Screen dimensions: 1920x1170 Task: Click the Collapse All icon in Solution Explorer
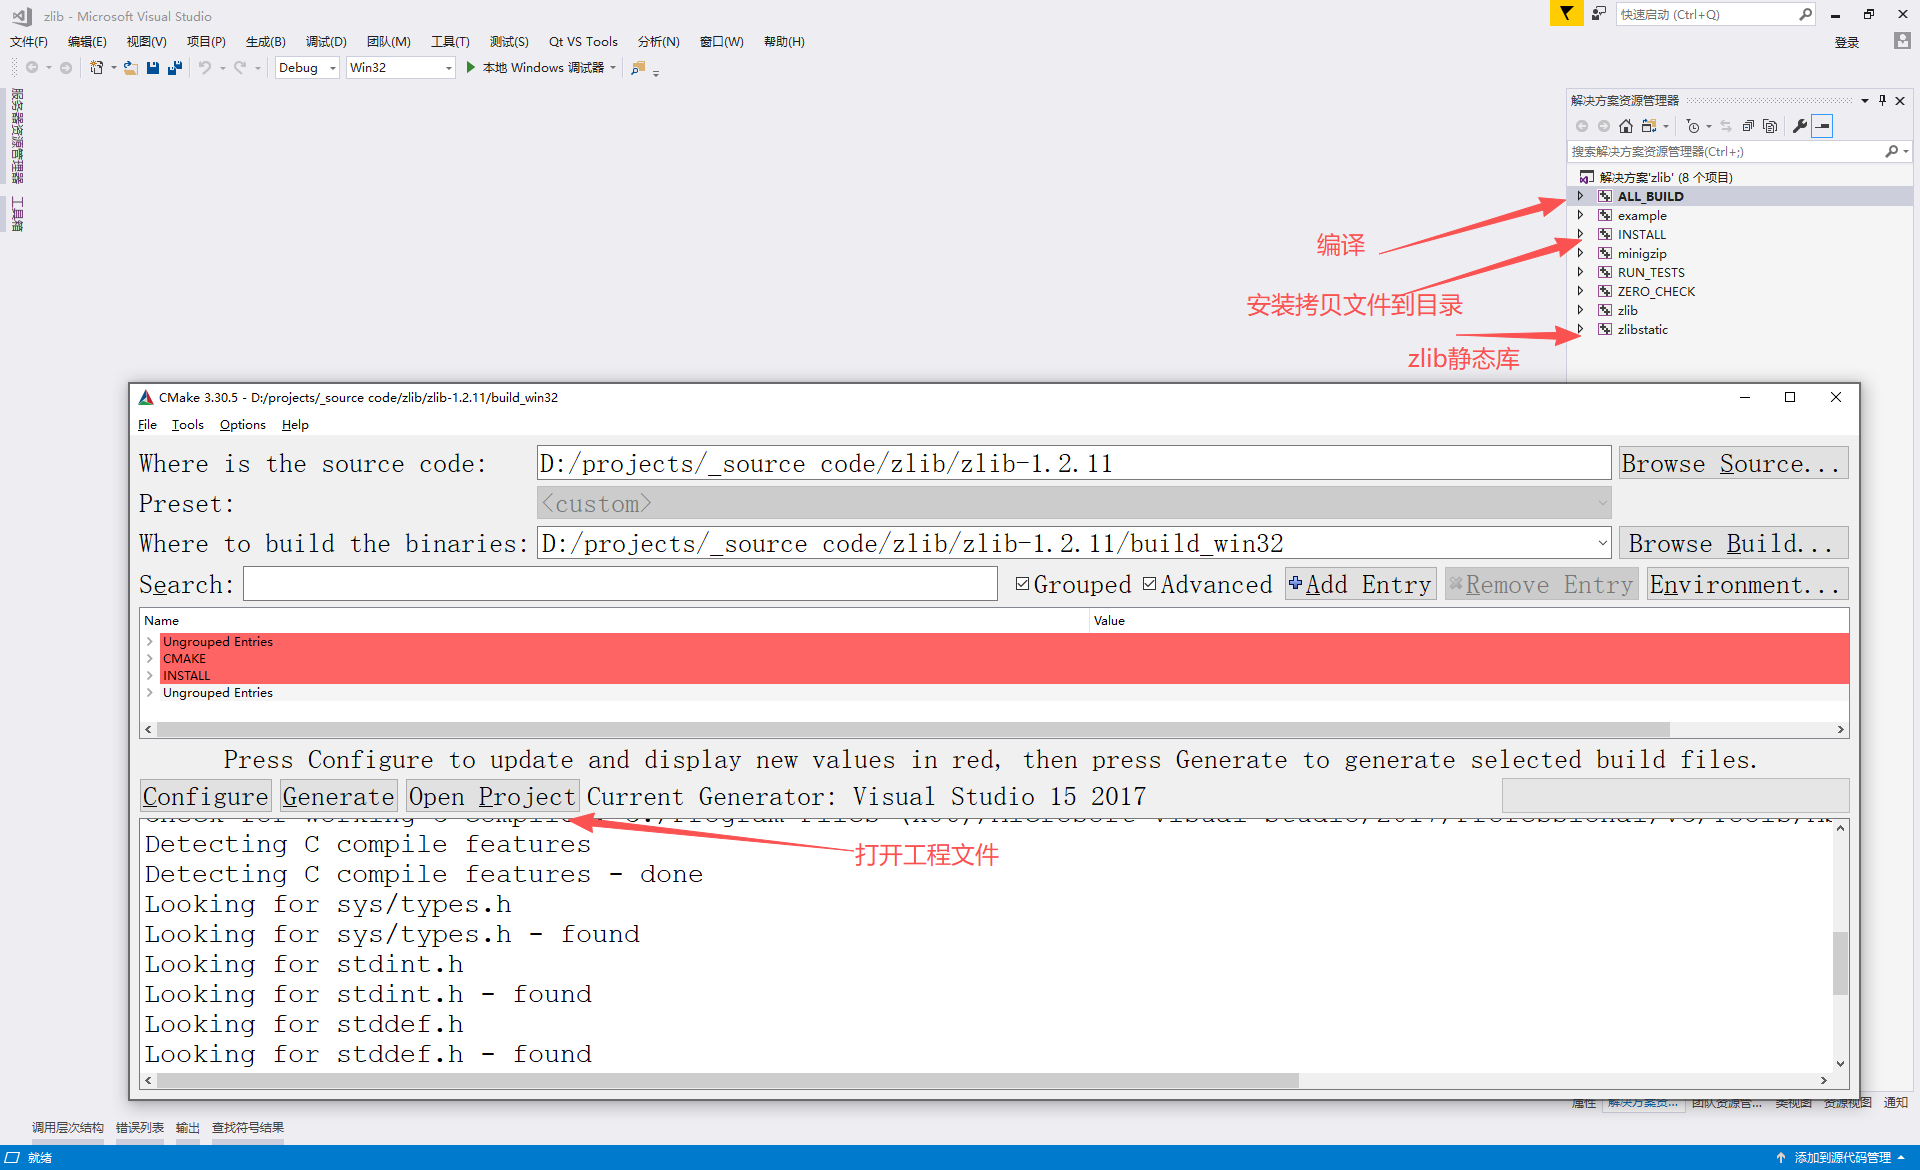(x=1749, y=125)
